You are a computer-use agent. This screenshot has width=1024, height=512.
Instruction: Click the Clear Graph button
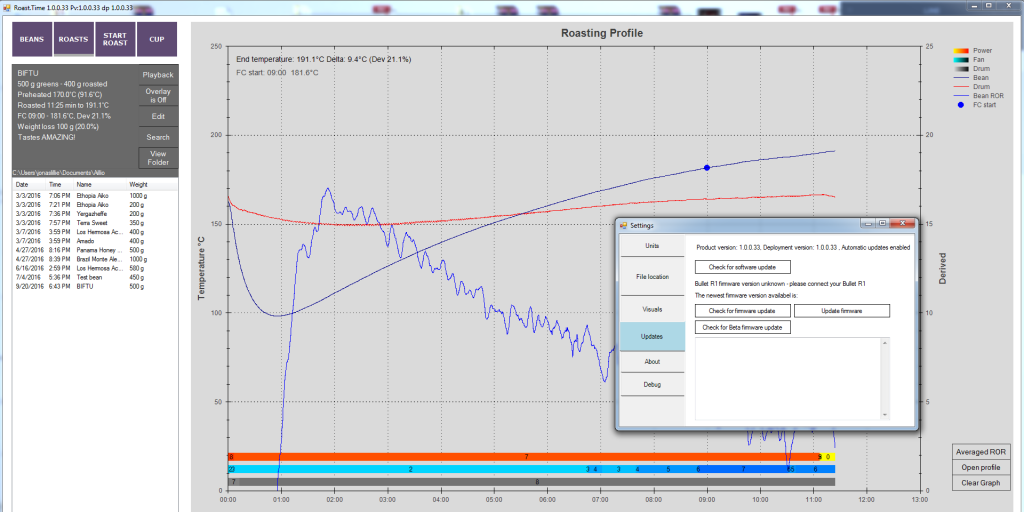[x=981, y=483]
